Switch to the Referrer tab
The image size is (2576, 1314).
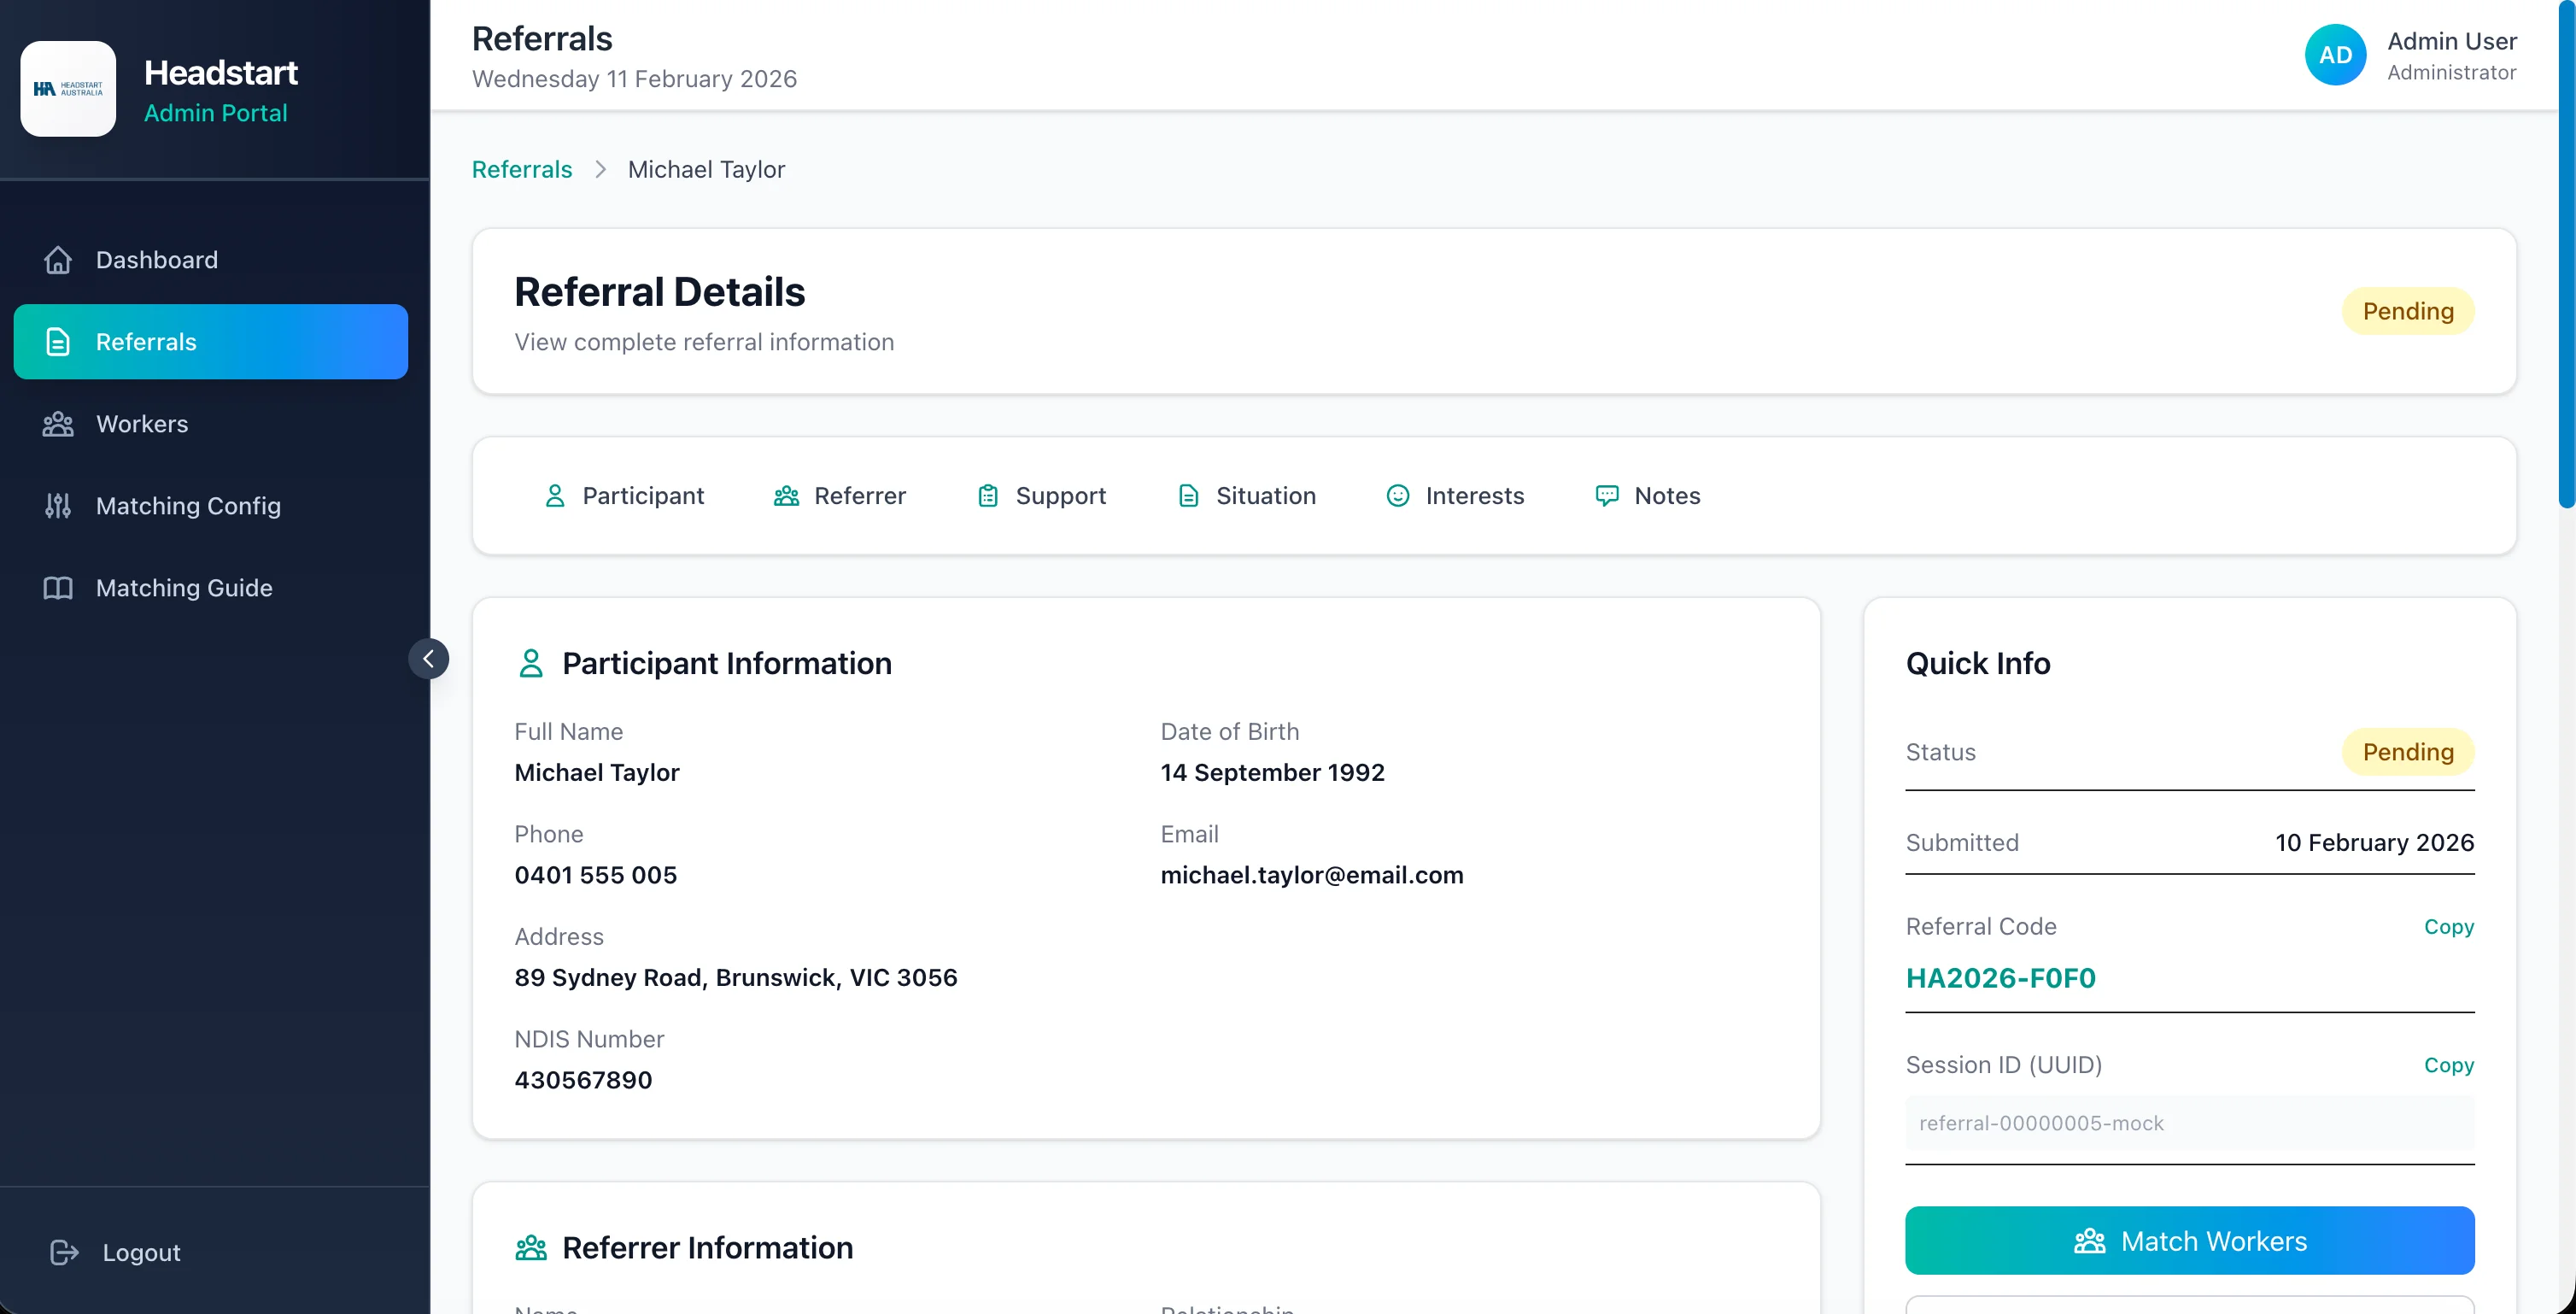coord(840,496)
